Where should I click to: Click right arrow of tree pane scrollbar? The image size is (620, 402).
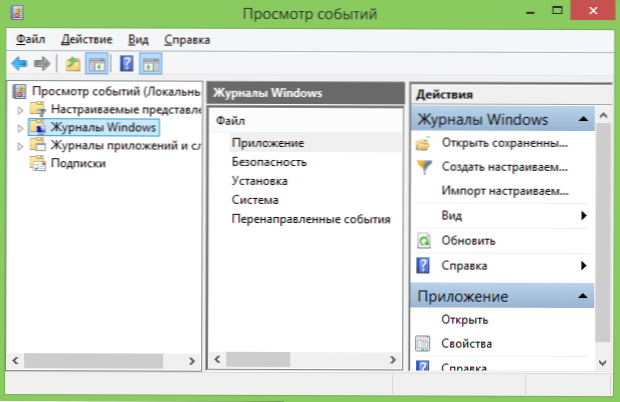192,360
